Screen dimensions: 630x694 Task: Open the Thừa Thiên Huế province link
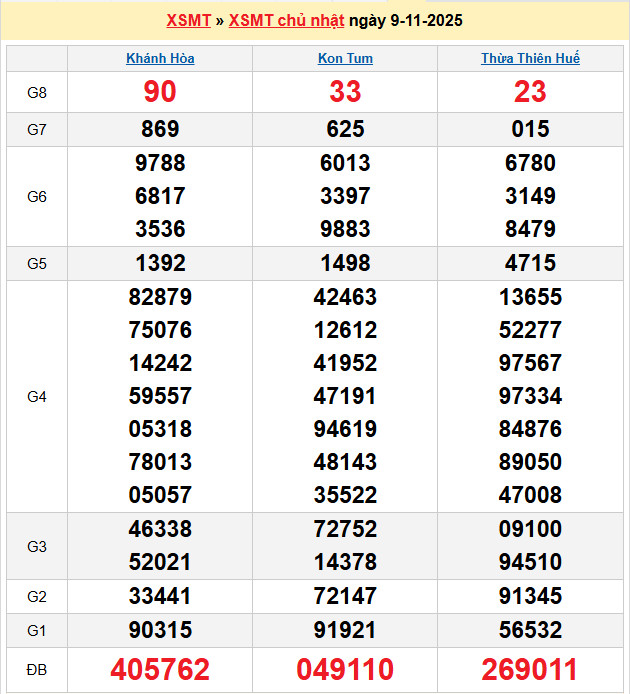[x=530, y=59]
